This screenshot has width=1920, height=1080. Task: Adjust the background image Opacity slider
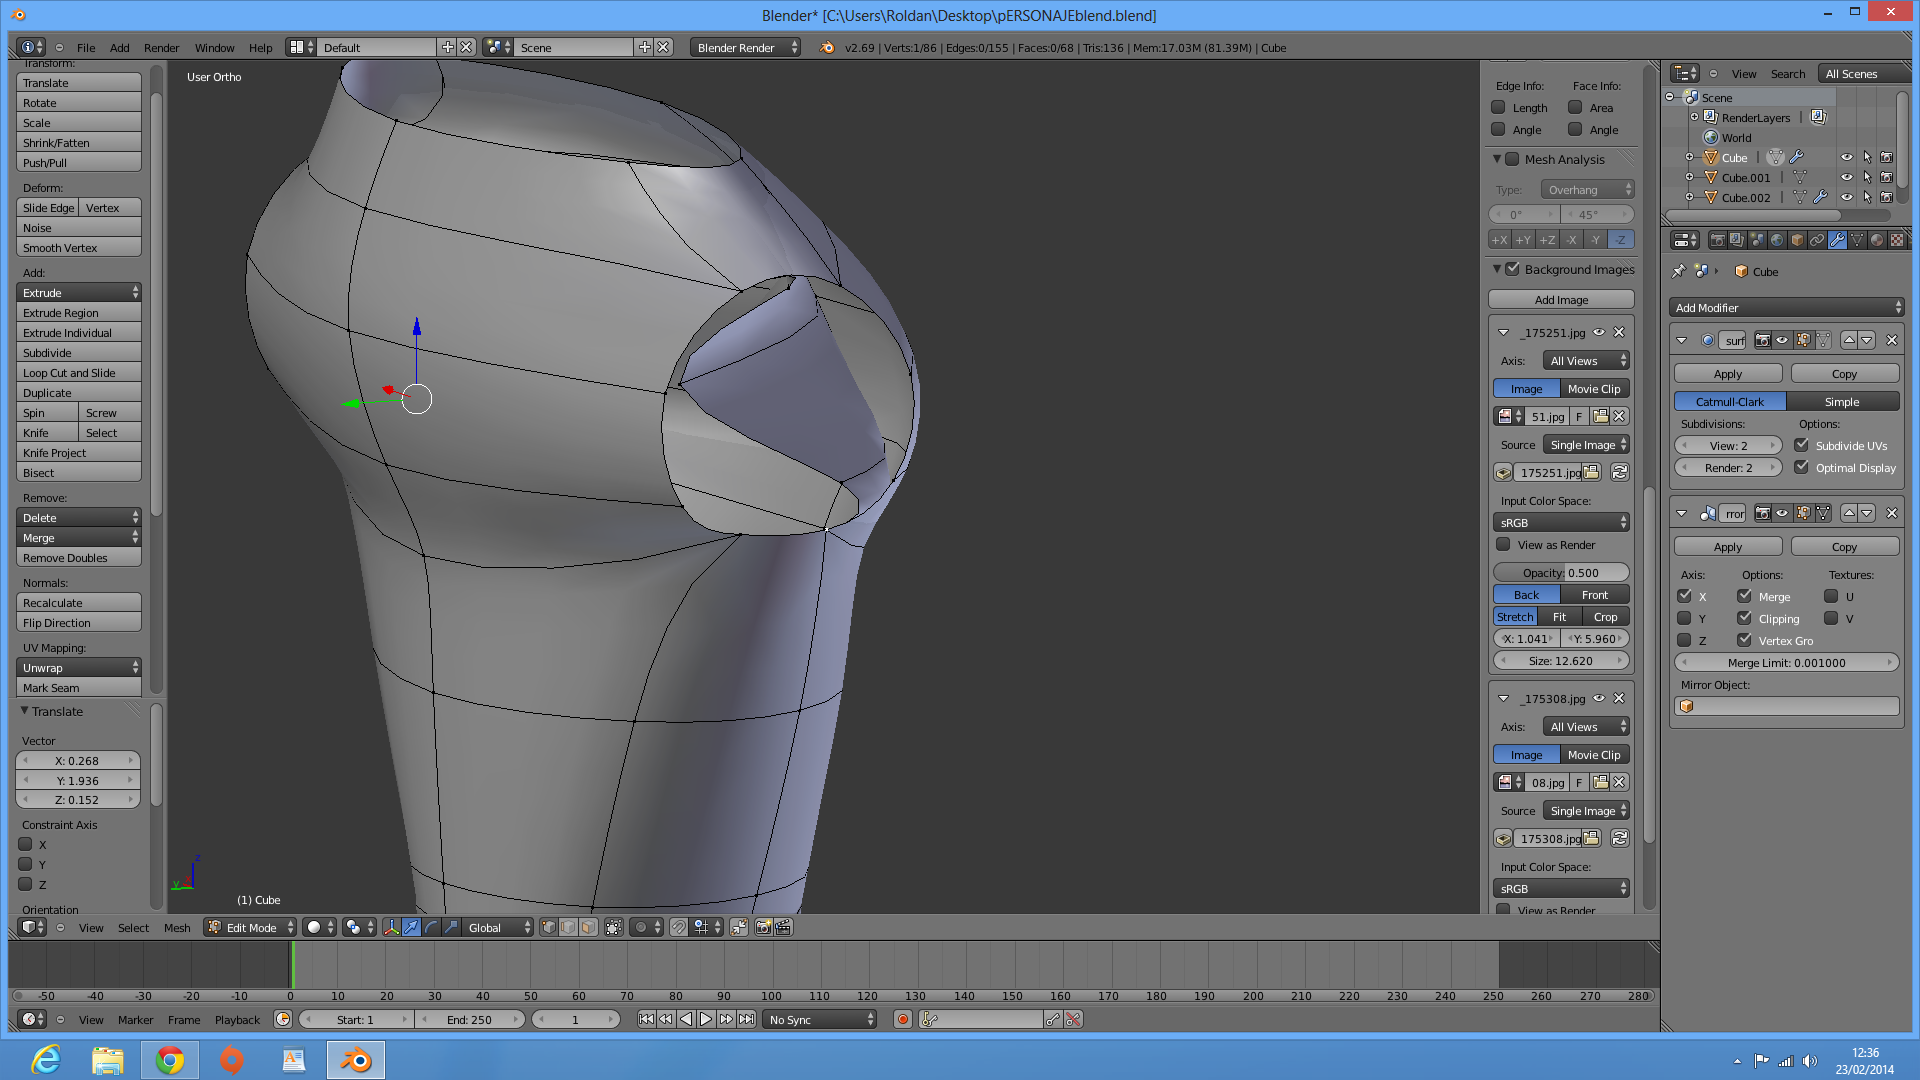1561,573
